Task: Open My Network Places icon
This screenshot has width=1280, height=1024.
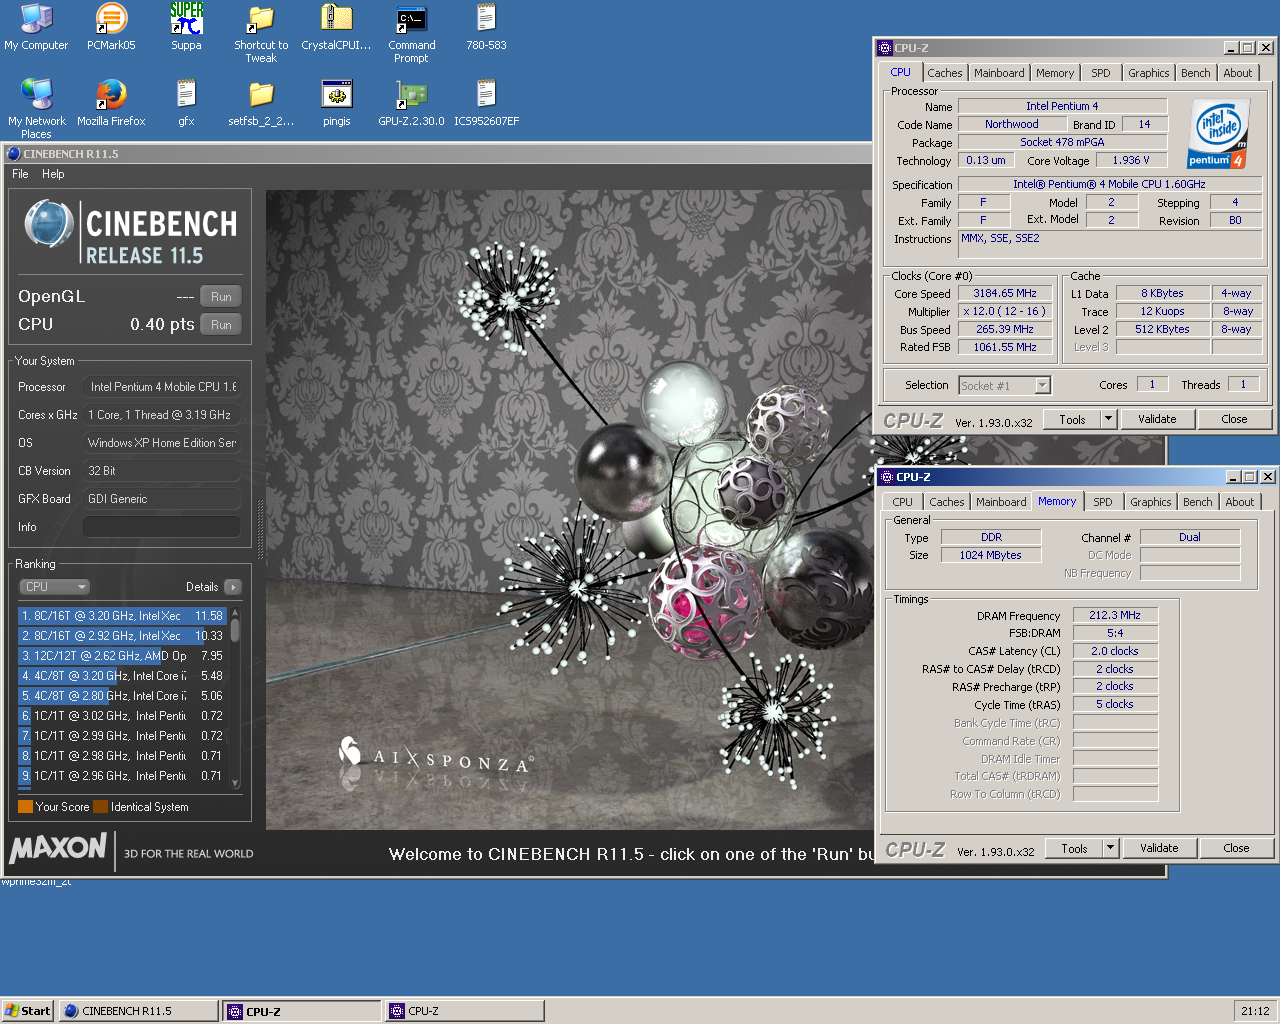Action: click(36, 108)
